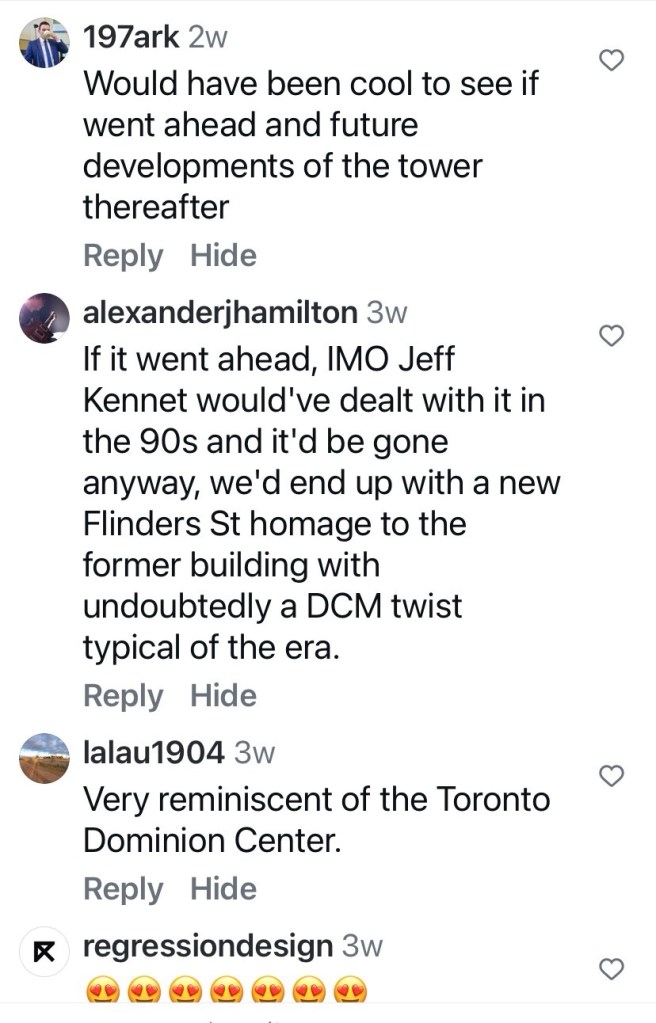The width and height of the screenshot is (656, 1023).
Task: Open 197ark username link
Action: click(x=131, y=37)
